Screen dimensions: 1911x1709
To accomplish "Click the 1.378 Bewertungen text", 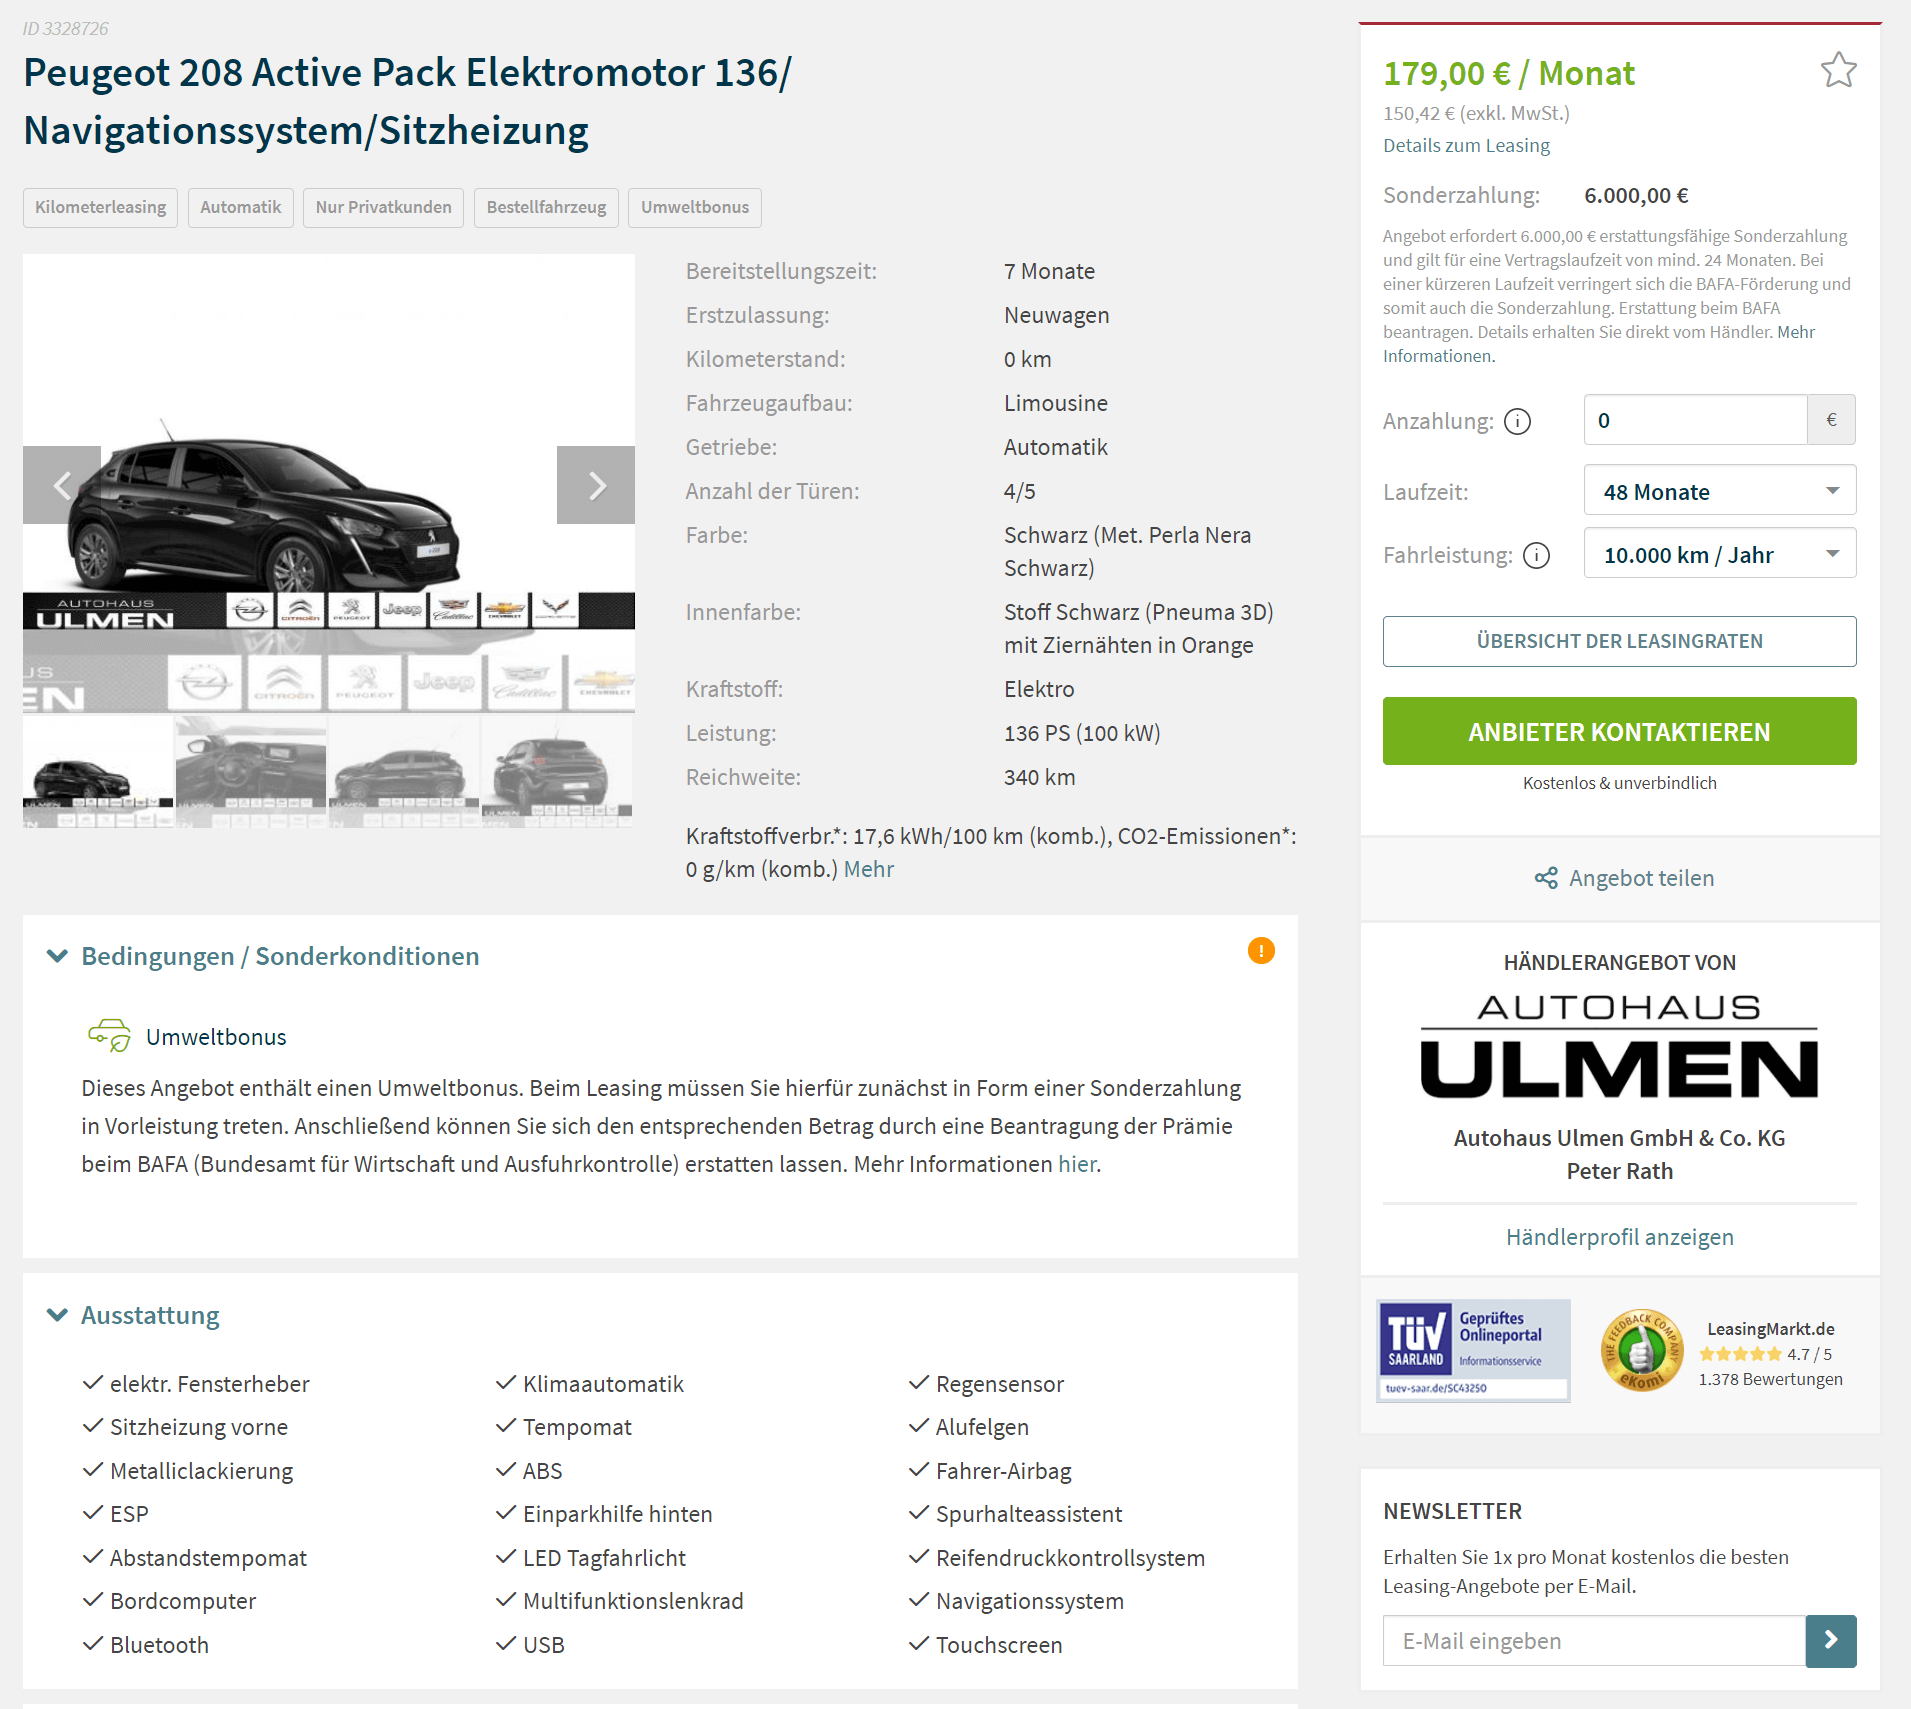I will coord(1770,1379).
